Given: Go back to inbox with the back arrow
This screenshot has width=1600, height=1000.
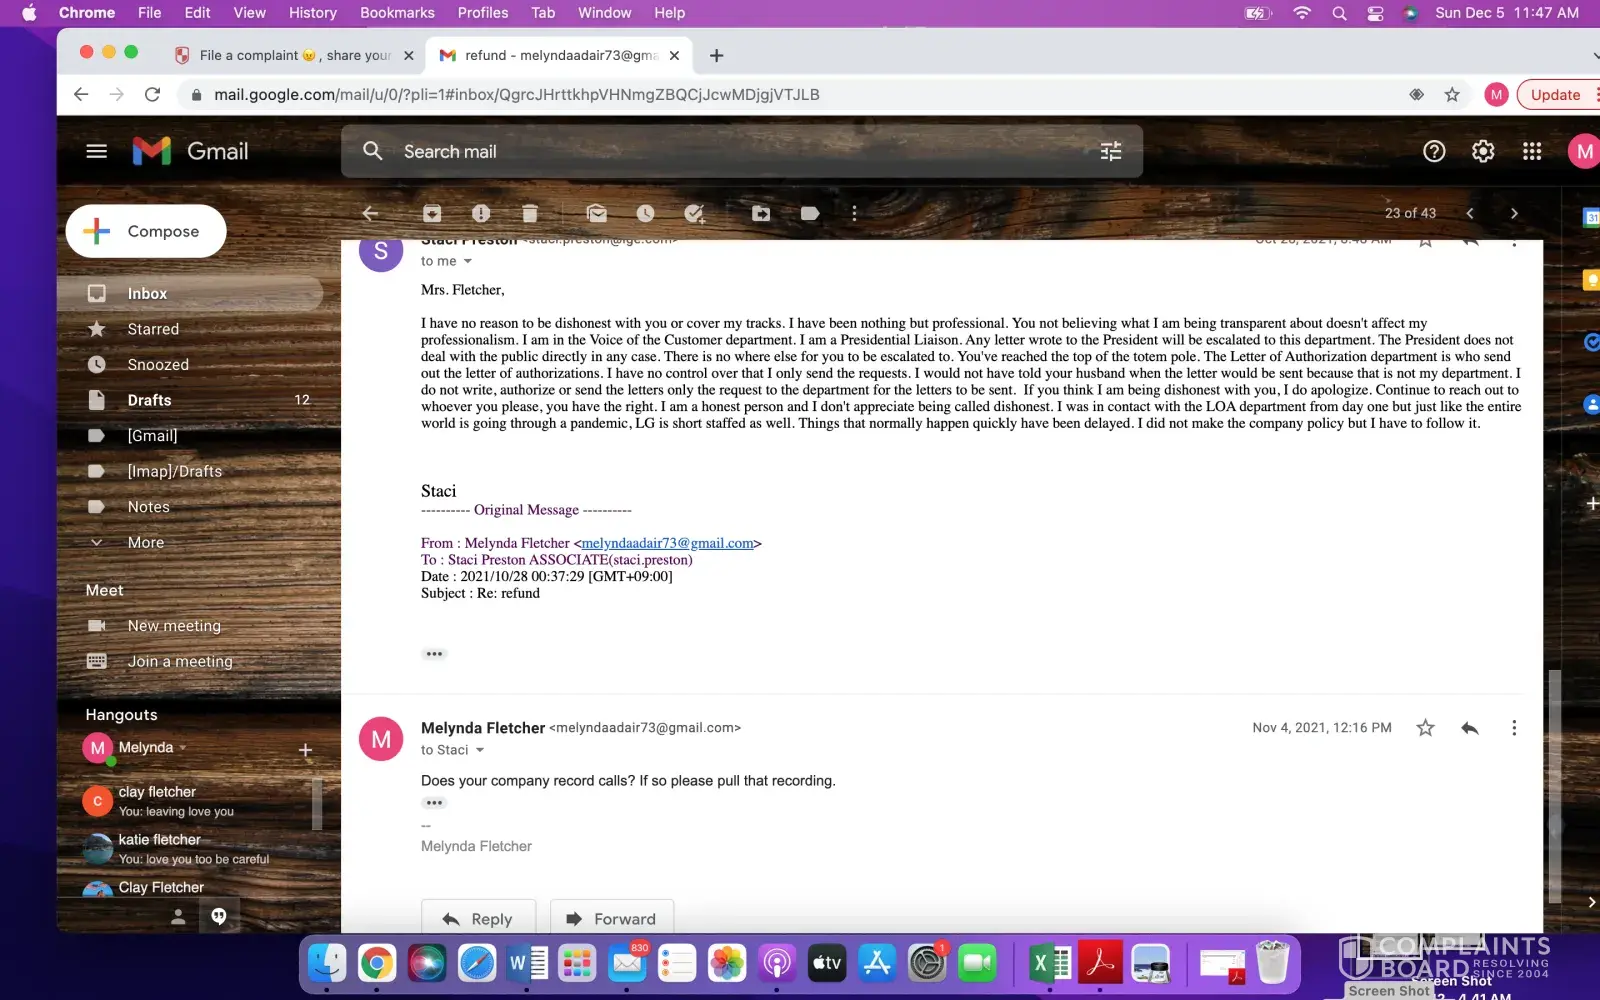Looking at the screenshot, I should click(370, 213).
